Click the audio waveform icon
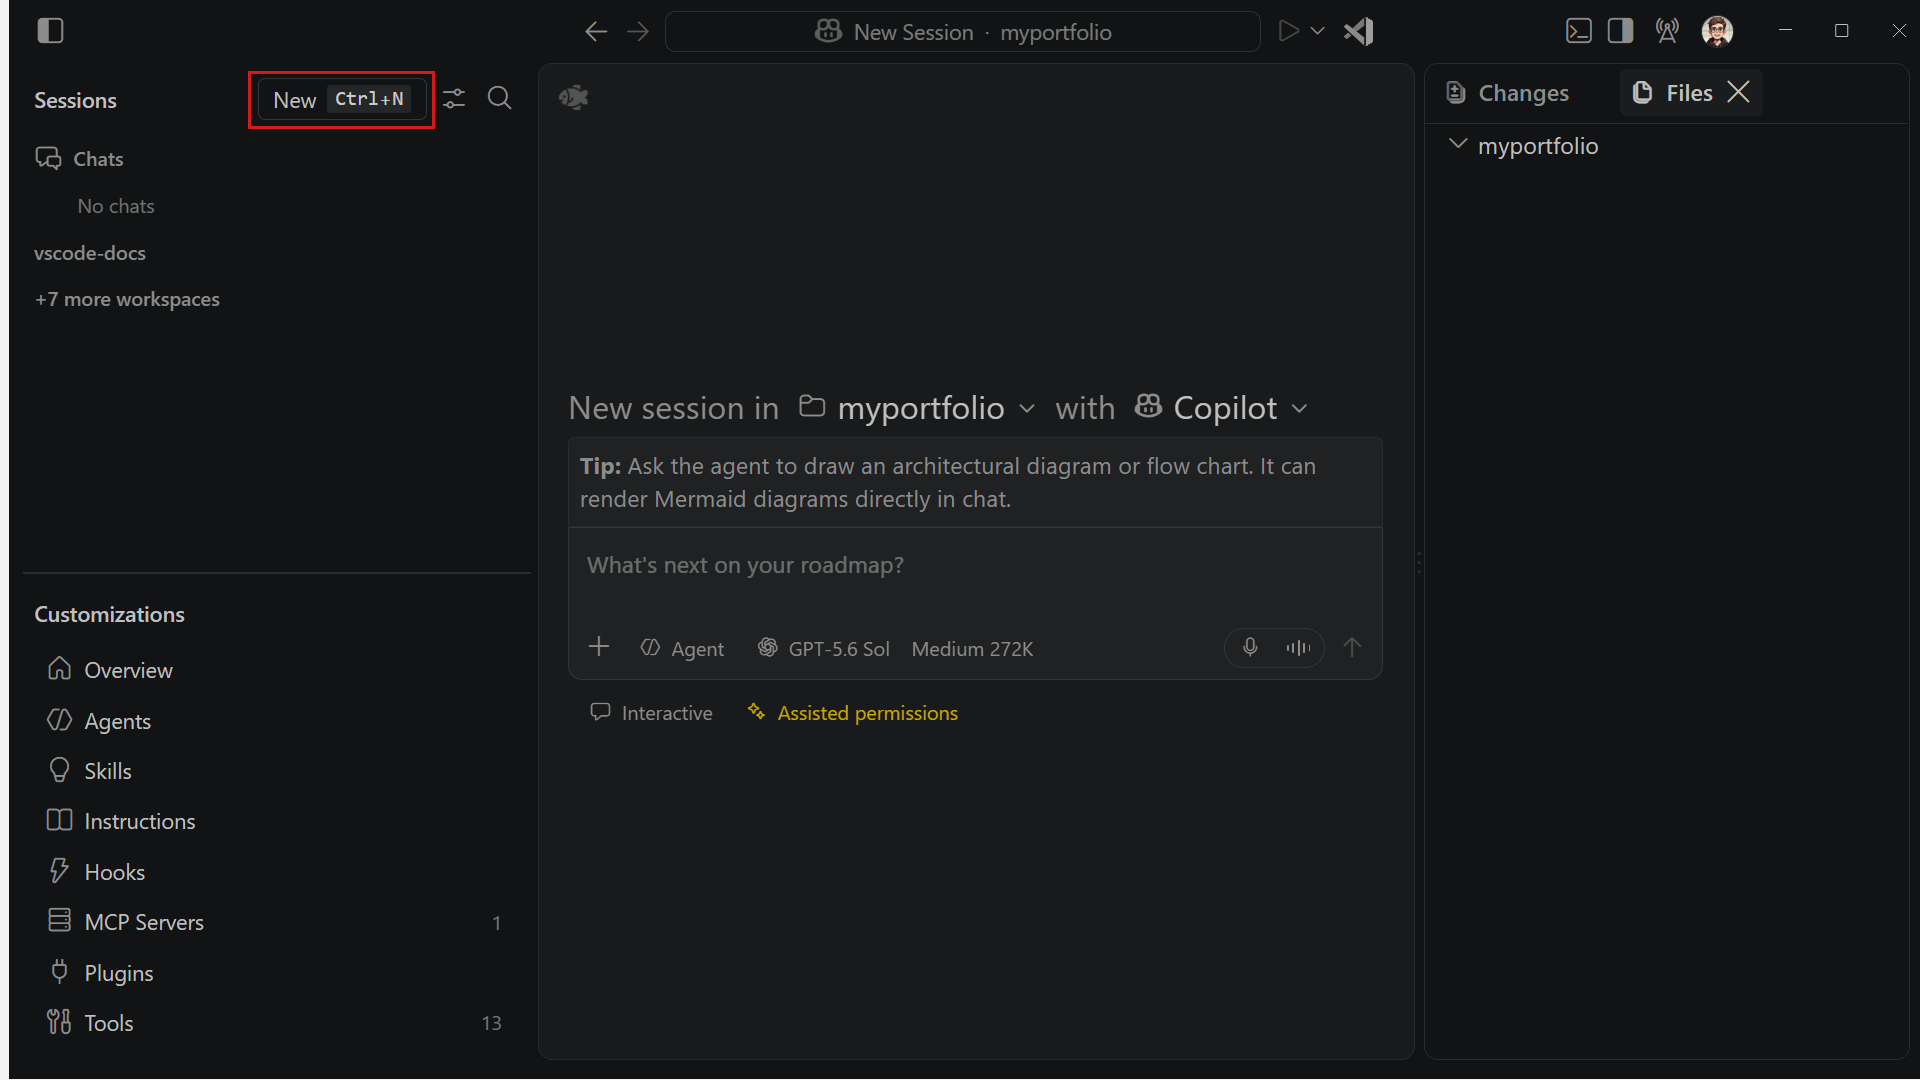This screenshot has height=1080, width=1920. click(1298, 648)
